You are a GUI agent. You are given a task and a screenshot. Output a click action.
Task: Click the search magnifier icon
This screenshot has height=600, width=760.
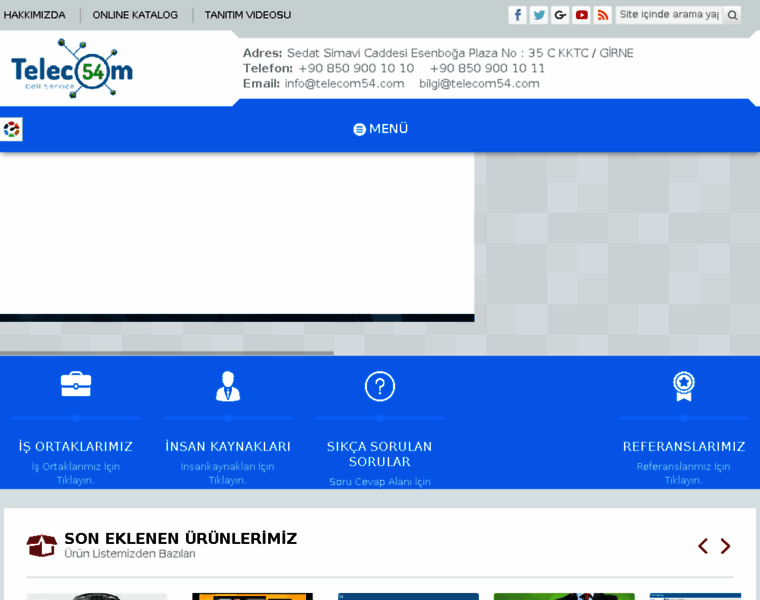coord(732,15)
